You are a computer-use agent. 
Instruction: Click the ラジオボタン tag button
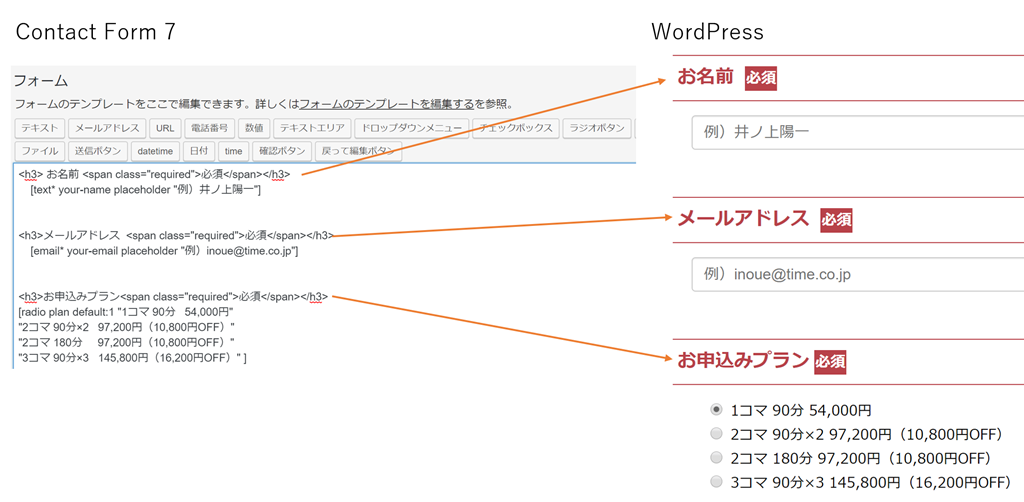(597, 128)
